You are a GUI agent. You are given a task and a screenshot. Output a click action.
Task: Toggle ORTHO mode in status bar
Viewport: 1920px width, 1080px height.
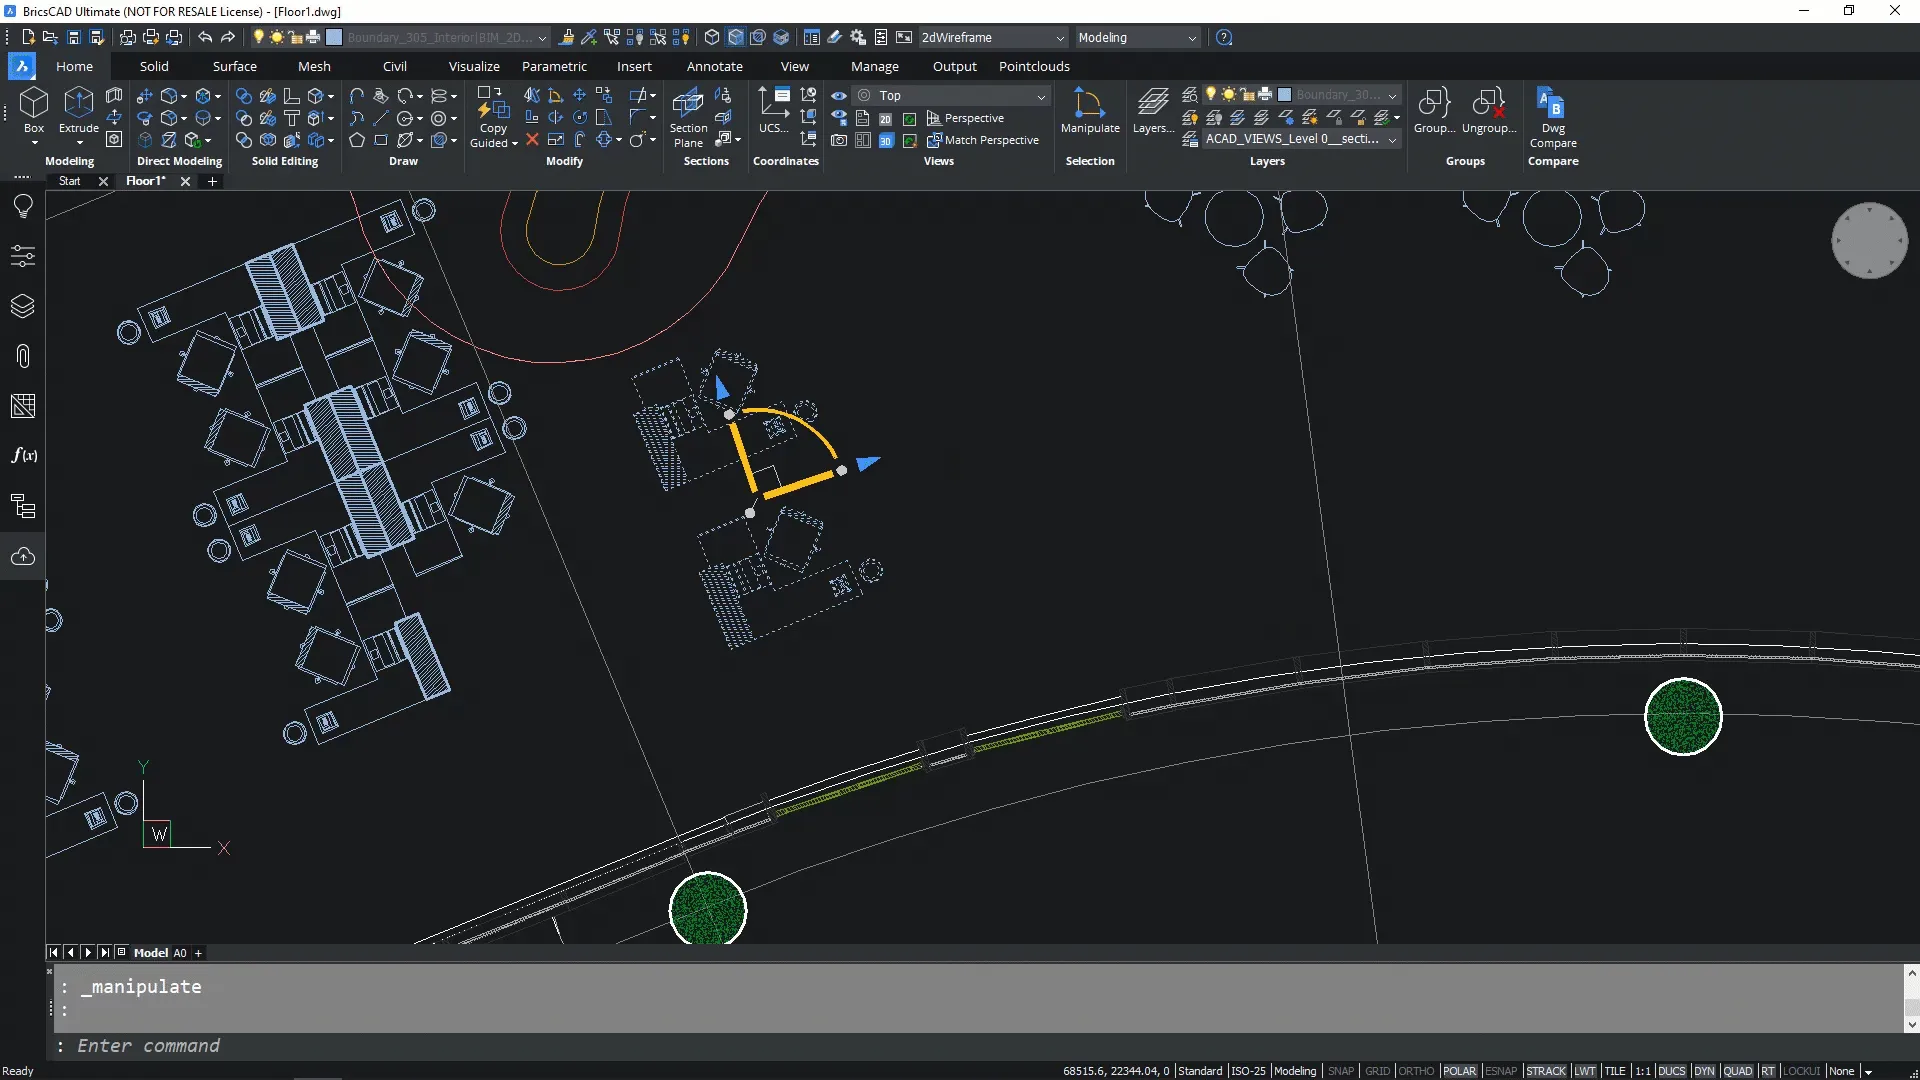(1415, 1071)
